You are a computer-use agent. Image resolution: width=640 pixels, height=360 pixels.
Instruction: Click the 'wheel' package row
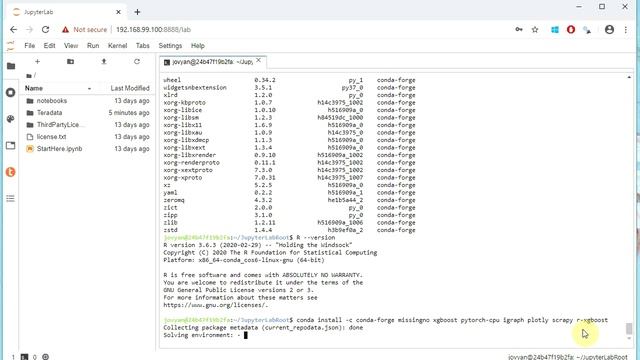click(x=289, y=80)
